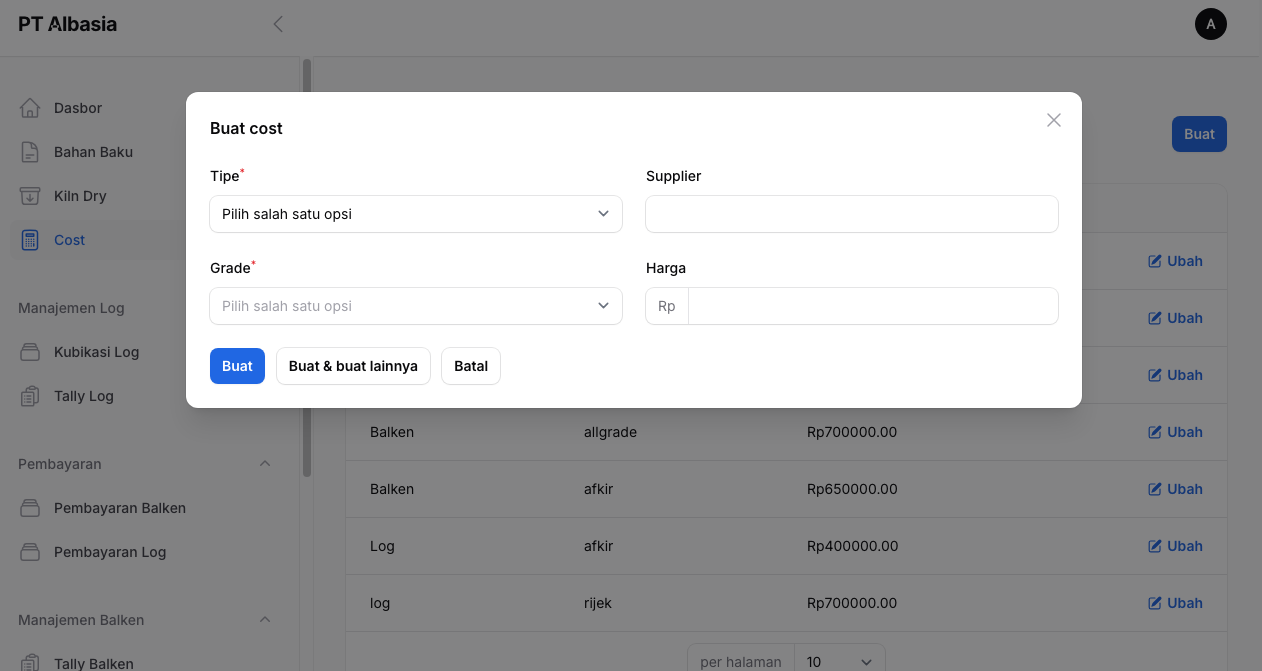Image resolution: width=1262 pixels, height=671 pixels.
Task: Click the Pembayaran Balken icon
Action: [30, 508]
